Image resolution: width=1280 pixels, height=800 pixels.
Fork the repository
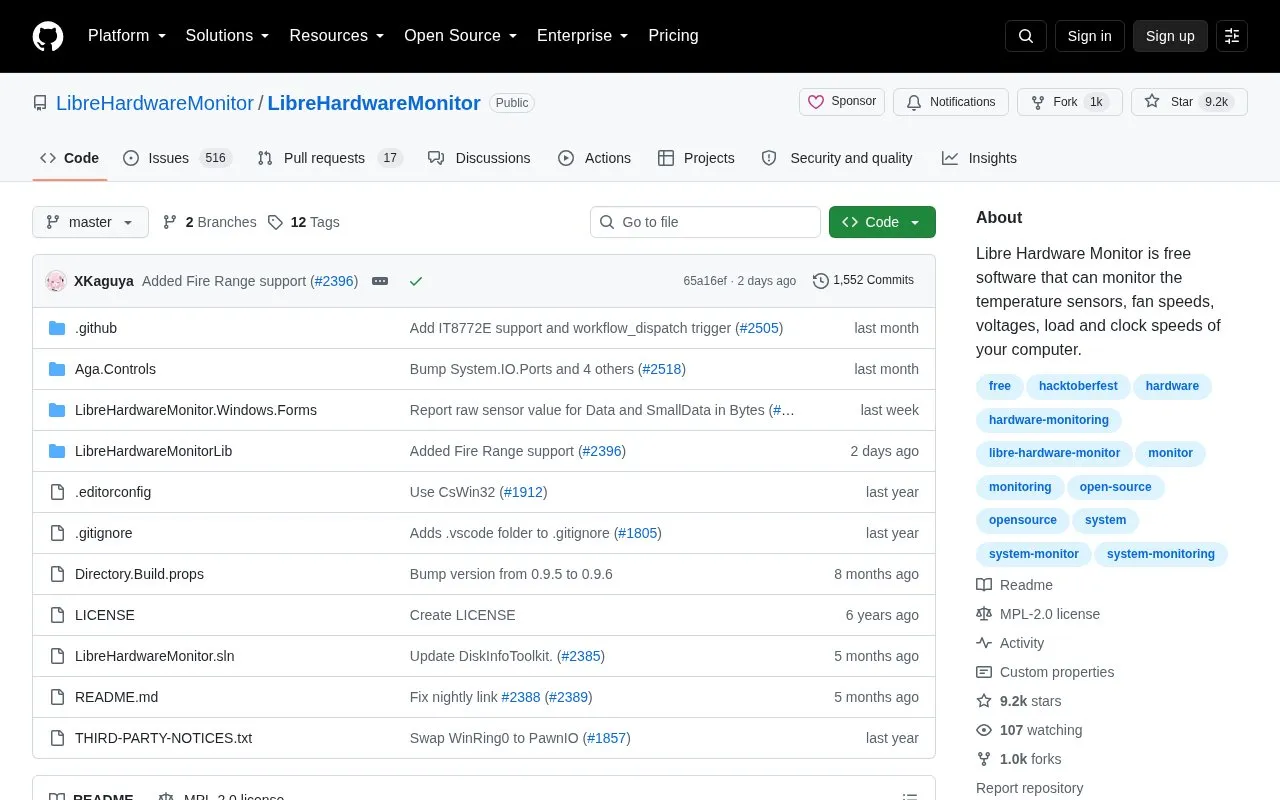point(1069,102)
